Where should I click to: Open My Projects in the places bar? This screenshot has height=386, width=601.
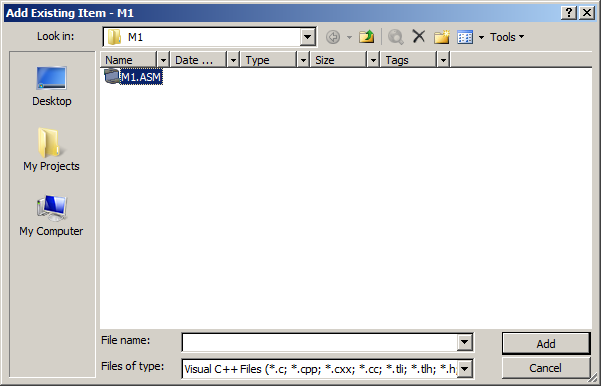coord(51,150)
